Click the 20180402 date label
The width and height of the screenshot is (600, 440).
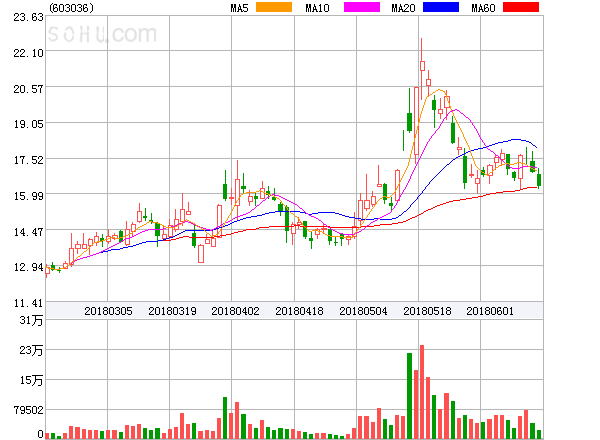(x=235, y=311)
